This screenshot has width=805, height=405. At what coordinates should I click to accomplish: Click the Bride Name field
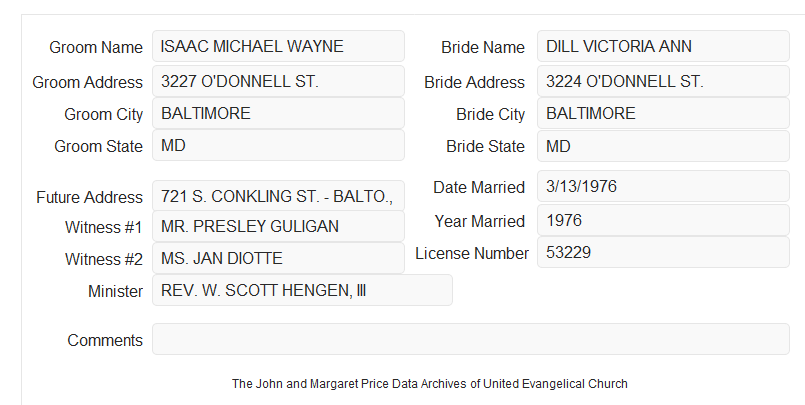point(663,46)
